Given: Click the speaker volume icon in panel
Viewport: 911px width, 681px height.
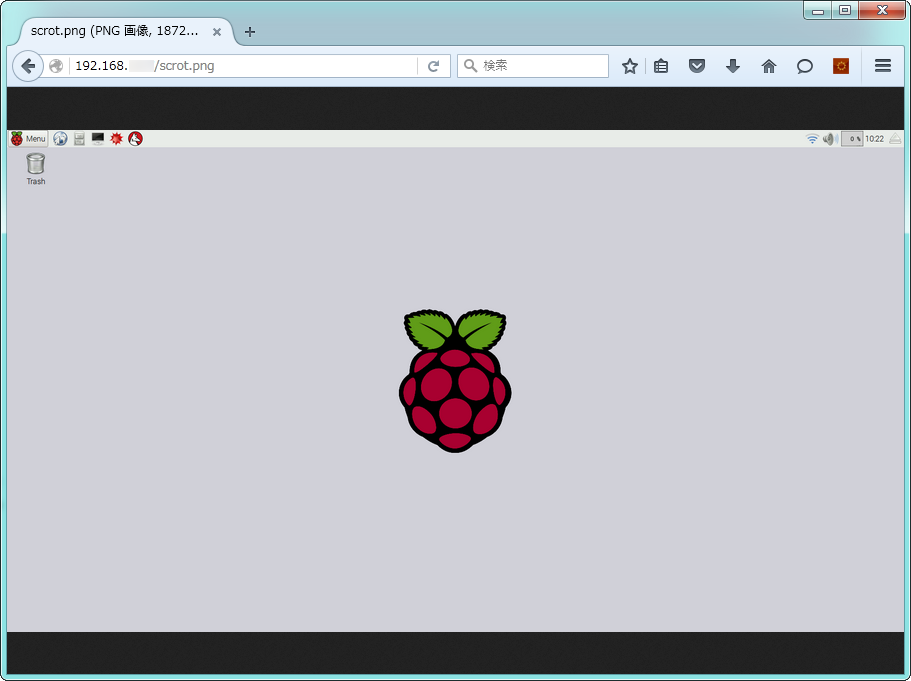Looking at the screenshot, I should point(829,138).
